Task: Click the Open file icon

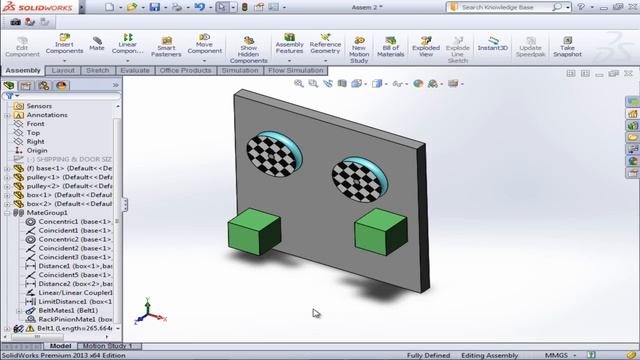Action: click(x=131, y=7)
